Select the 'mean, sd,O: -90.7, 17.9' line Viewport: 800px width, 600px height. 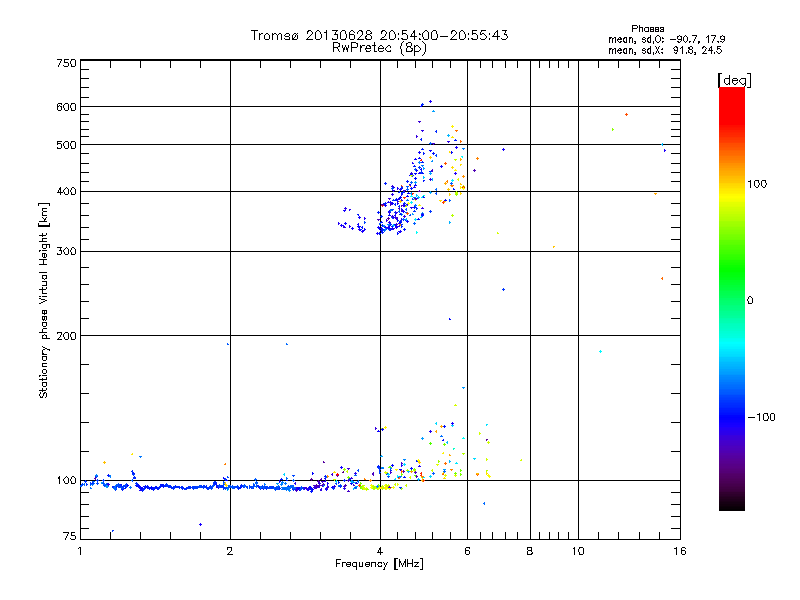click(x=666, y=39)
